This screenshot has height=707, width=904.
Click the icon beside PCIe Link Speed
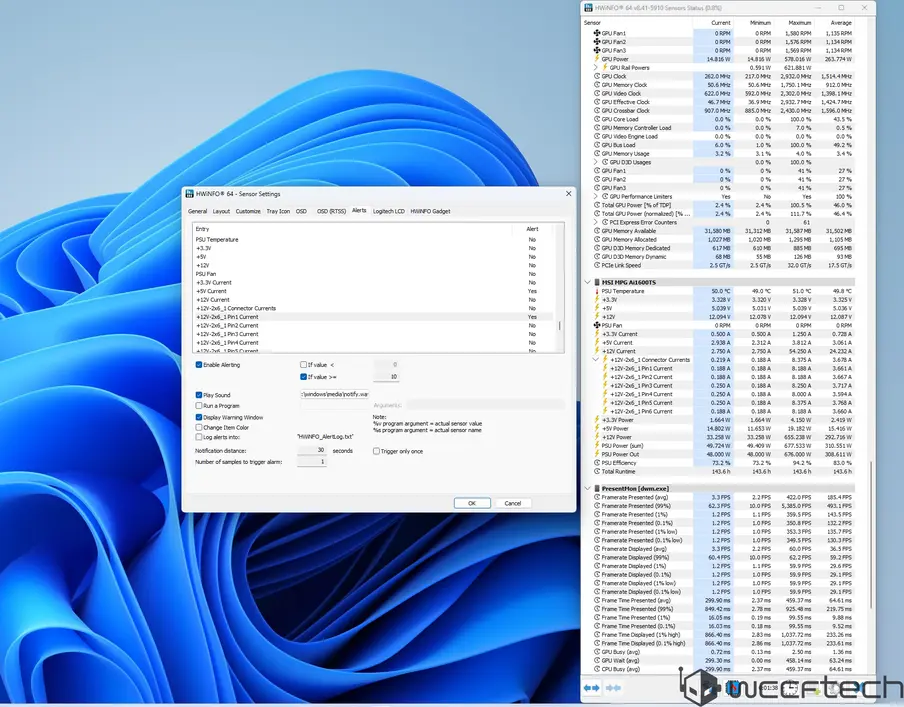(x=597, y=265)
